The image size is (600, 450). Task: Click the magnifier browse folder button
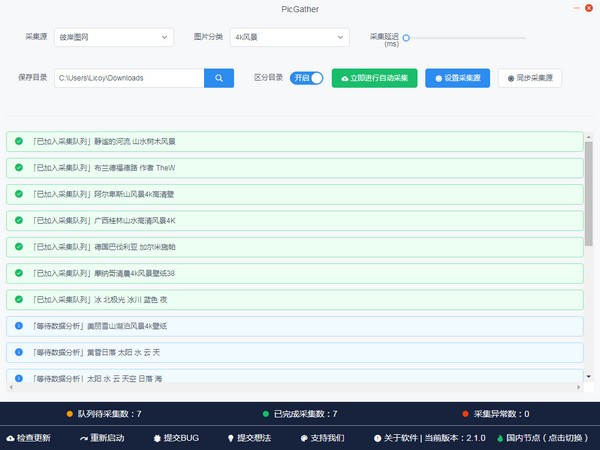pyautogui.click(x=219, y=78)
